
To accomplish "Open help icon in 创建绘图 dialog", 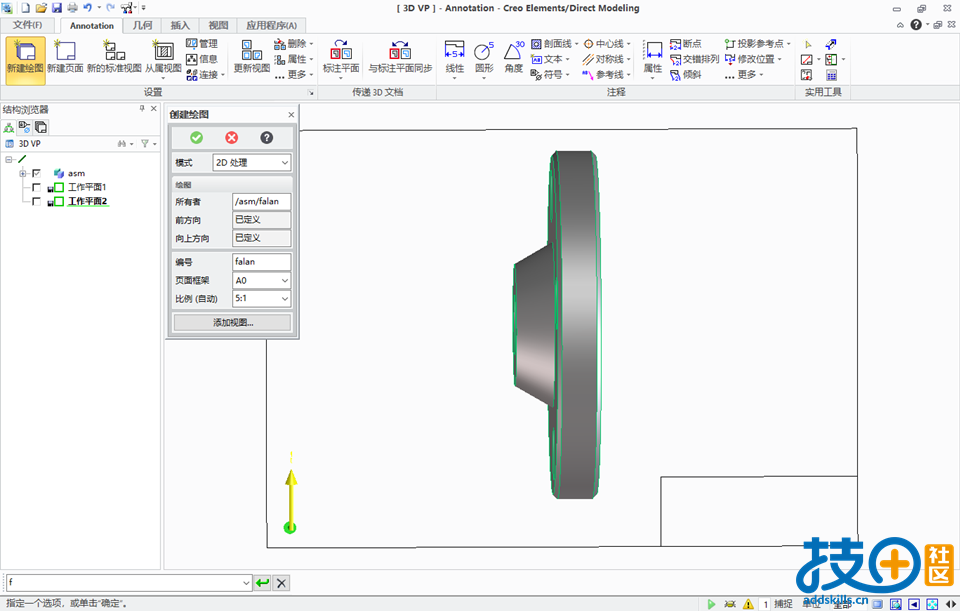I will (266, 137).
